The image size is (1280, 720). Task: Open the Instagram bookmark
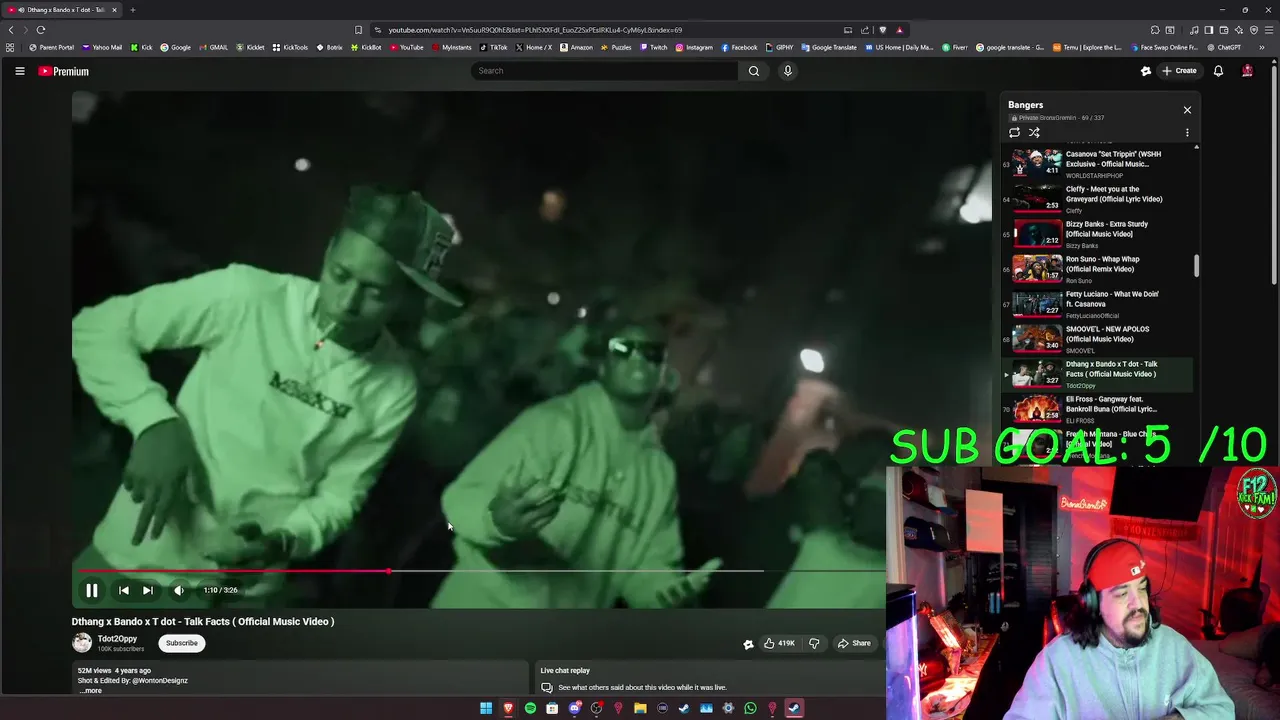tap(694, 47)
